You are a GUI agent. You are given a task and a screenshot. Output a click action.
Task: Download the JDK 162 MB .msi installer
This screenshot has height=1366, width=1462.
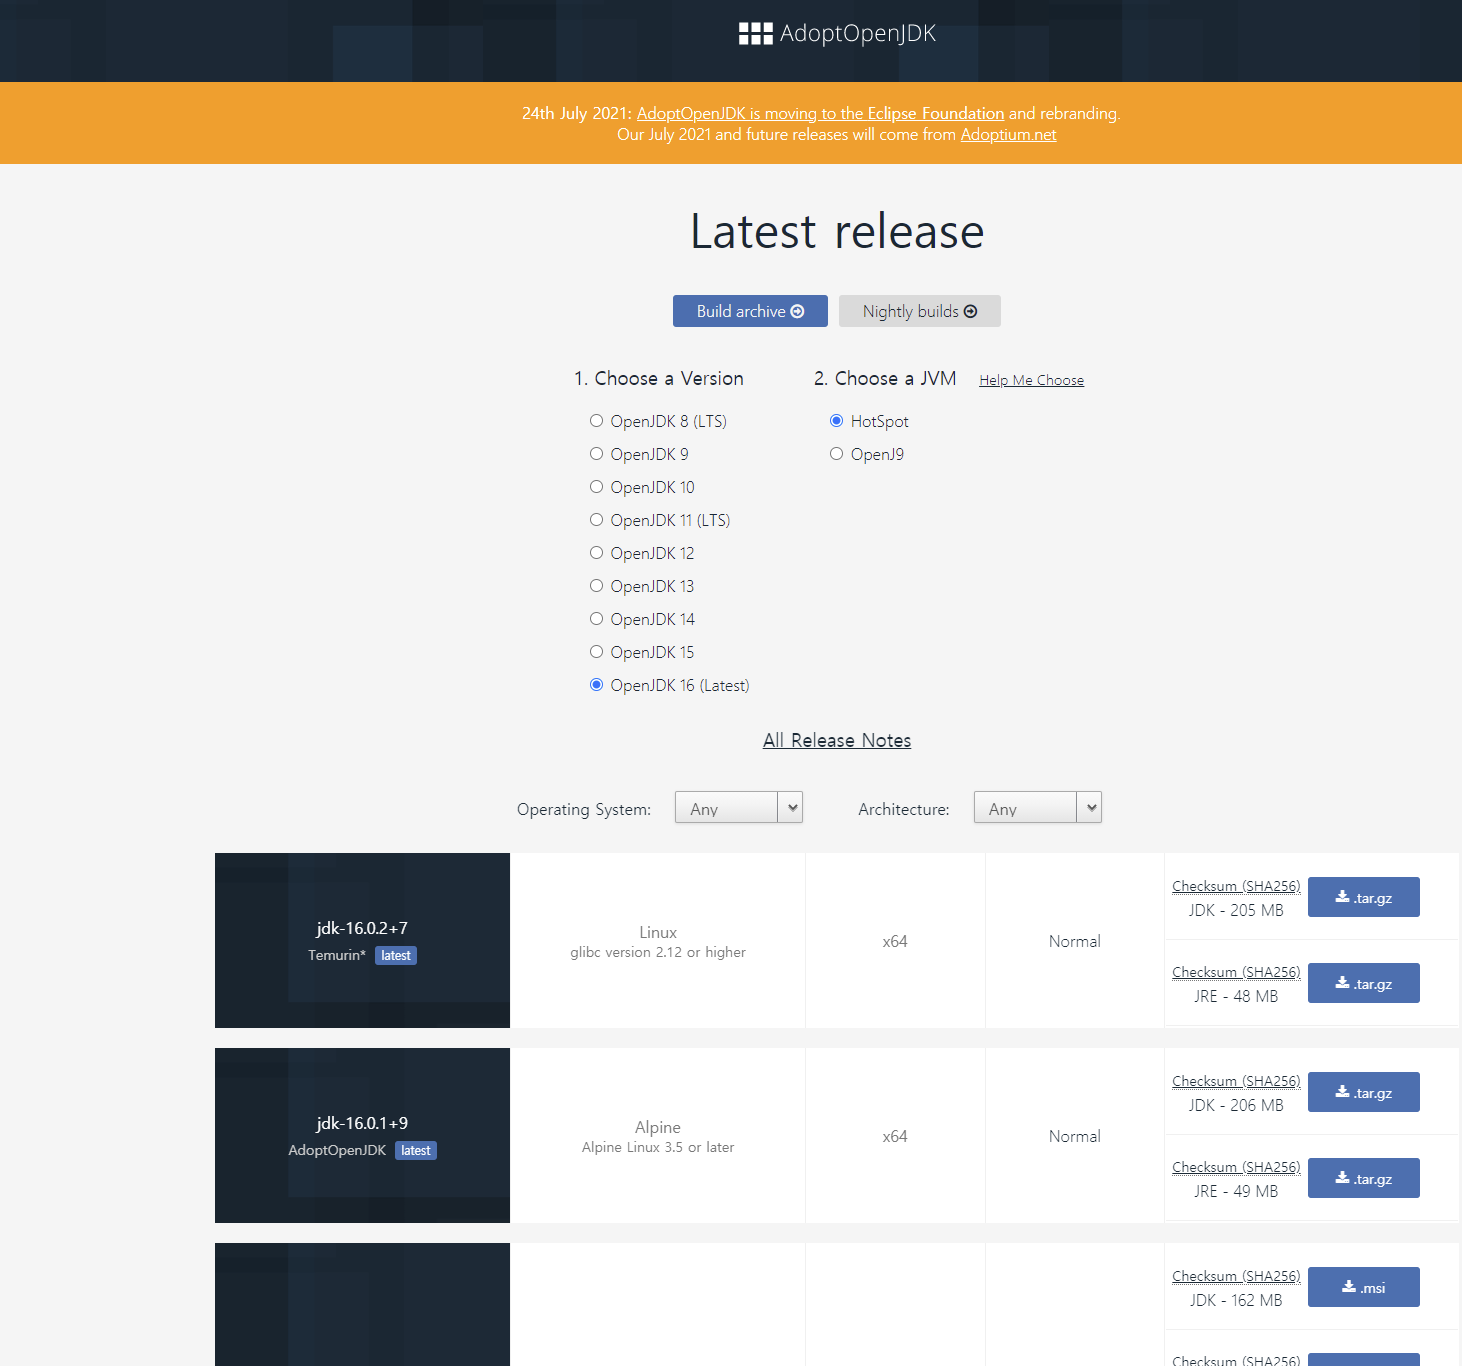click(1364, 1287)
